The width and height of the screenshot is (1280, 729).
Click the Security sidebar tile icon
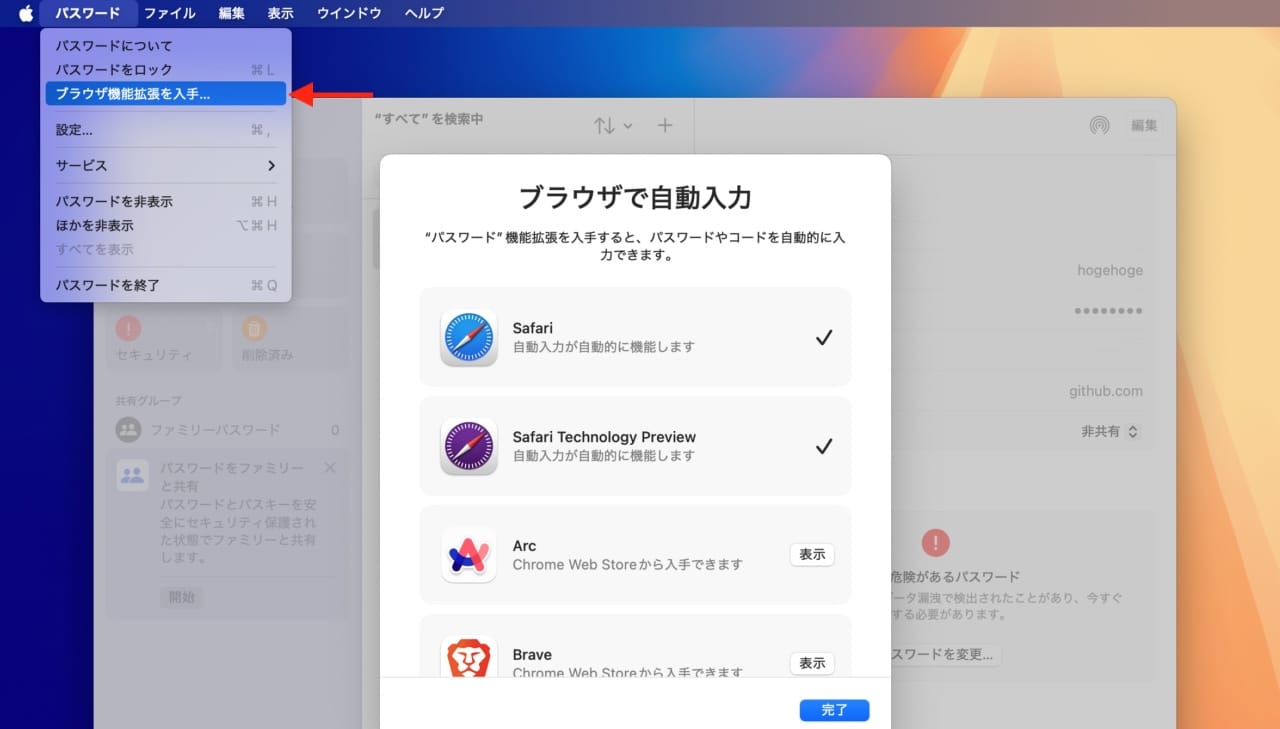pos(128,328)
